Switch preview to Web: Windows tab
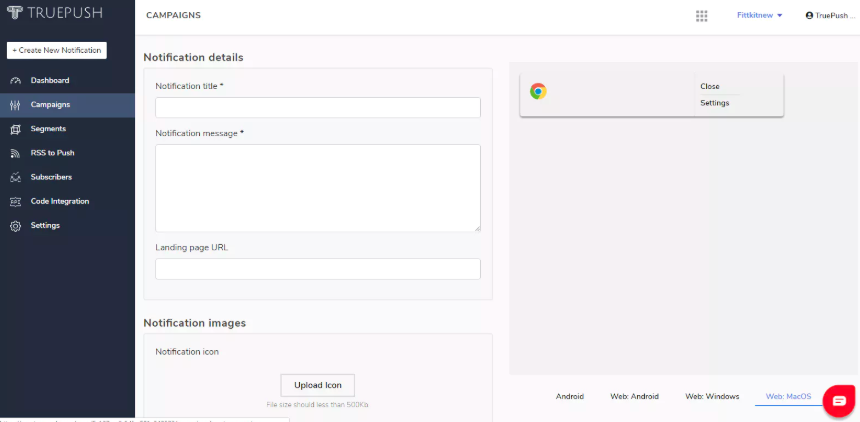Viewport: 860px width, 422px height. click(712, 396)
